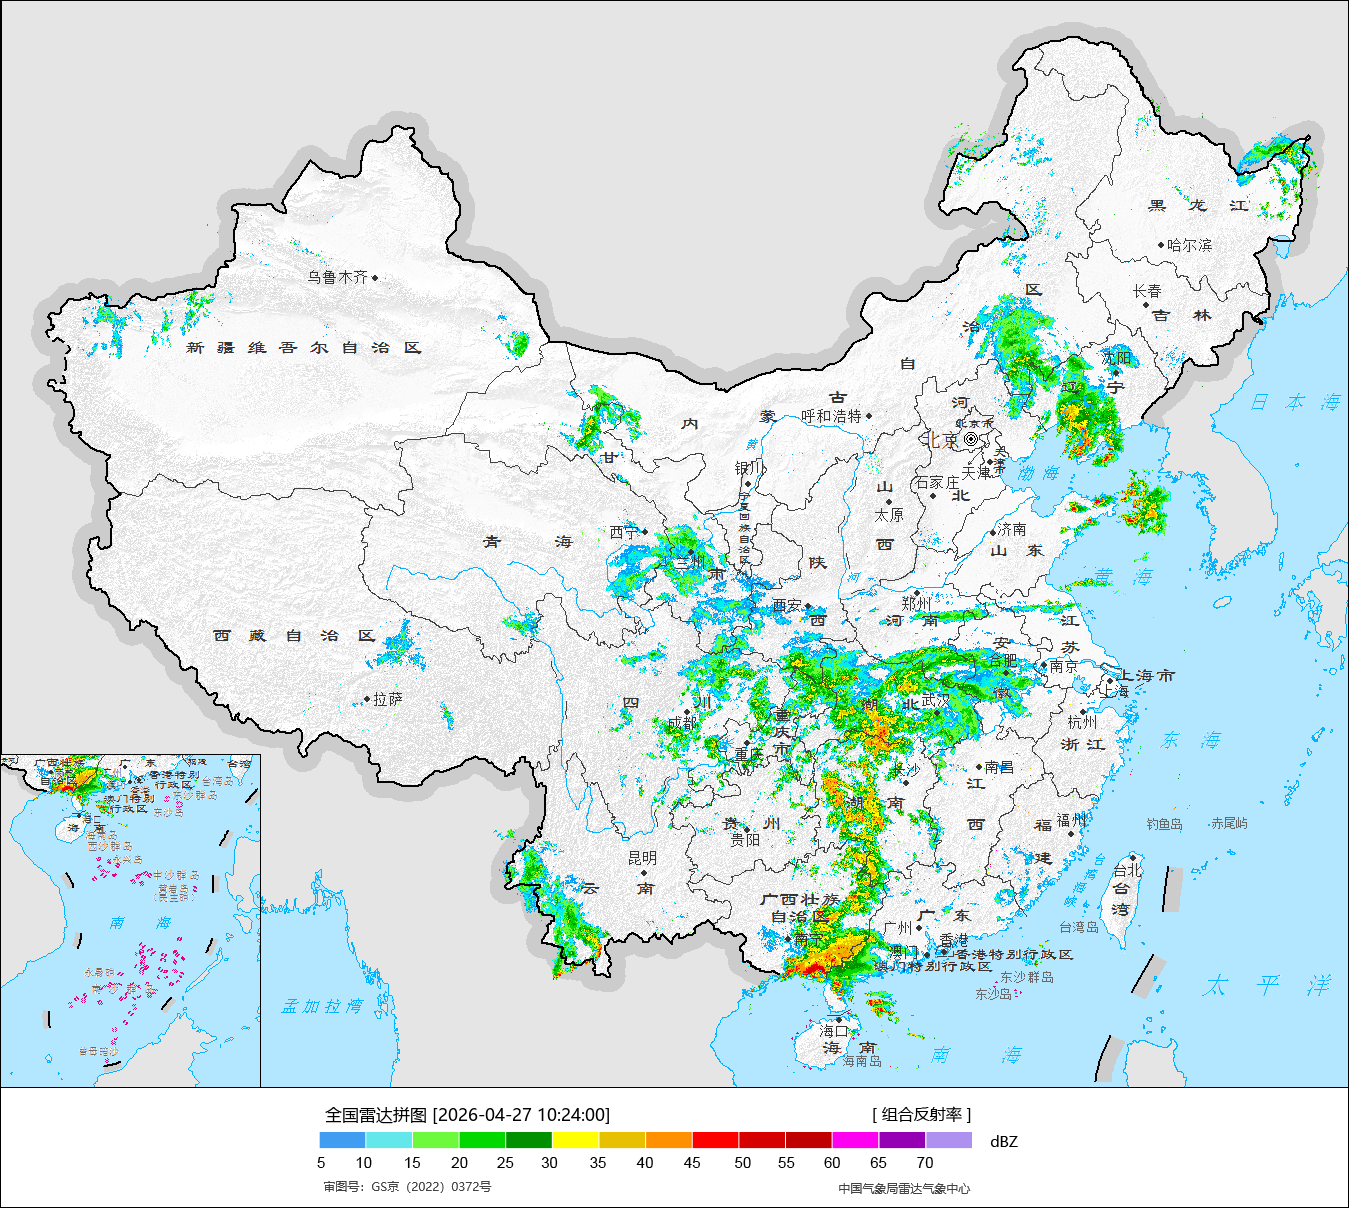1349x1208 pixels.
Task: Click the 中国气象局雷达气象中心 credit text
Action: 904,1188
